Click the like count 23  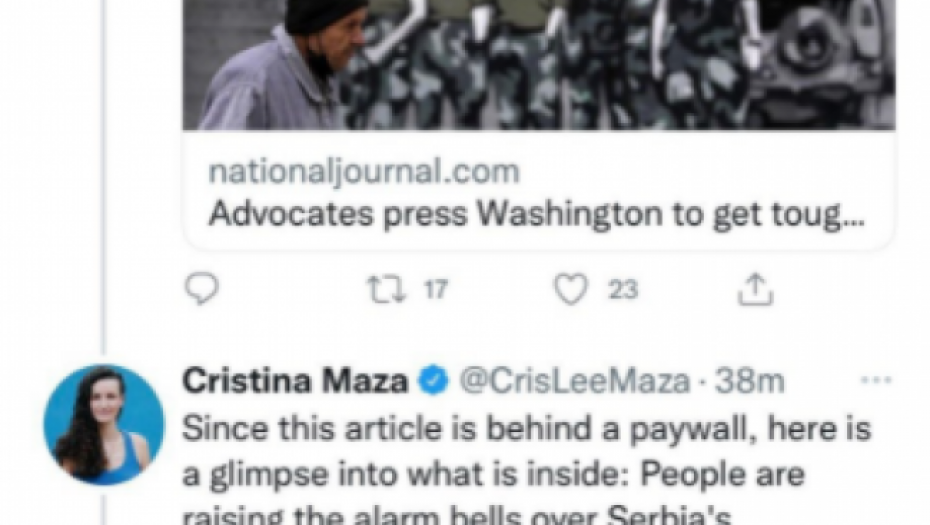point(623,289)
